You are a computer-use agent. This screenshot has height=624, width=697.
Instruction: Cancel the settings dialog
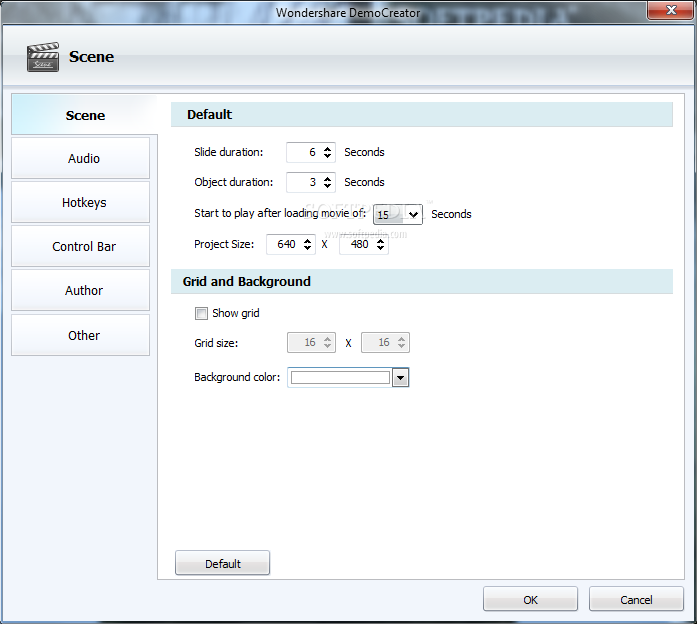636,599
